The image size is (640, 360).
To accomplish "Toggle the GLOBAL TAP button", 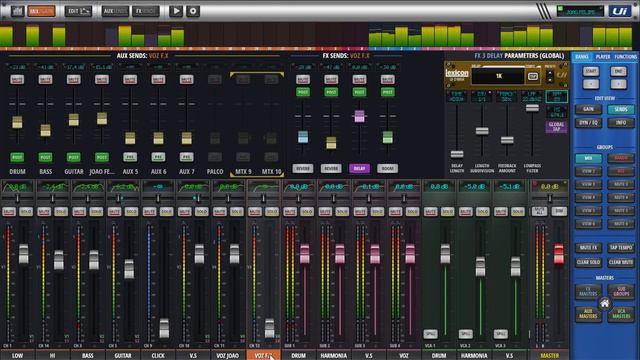I will pyautogui.click(x=556, y=127).
